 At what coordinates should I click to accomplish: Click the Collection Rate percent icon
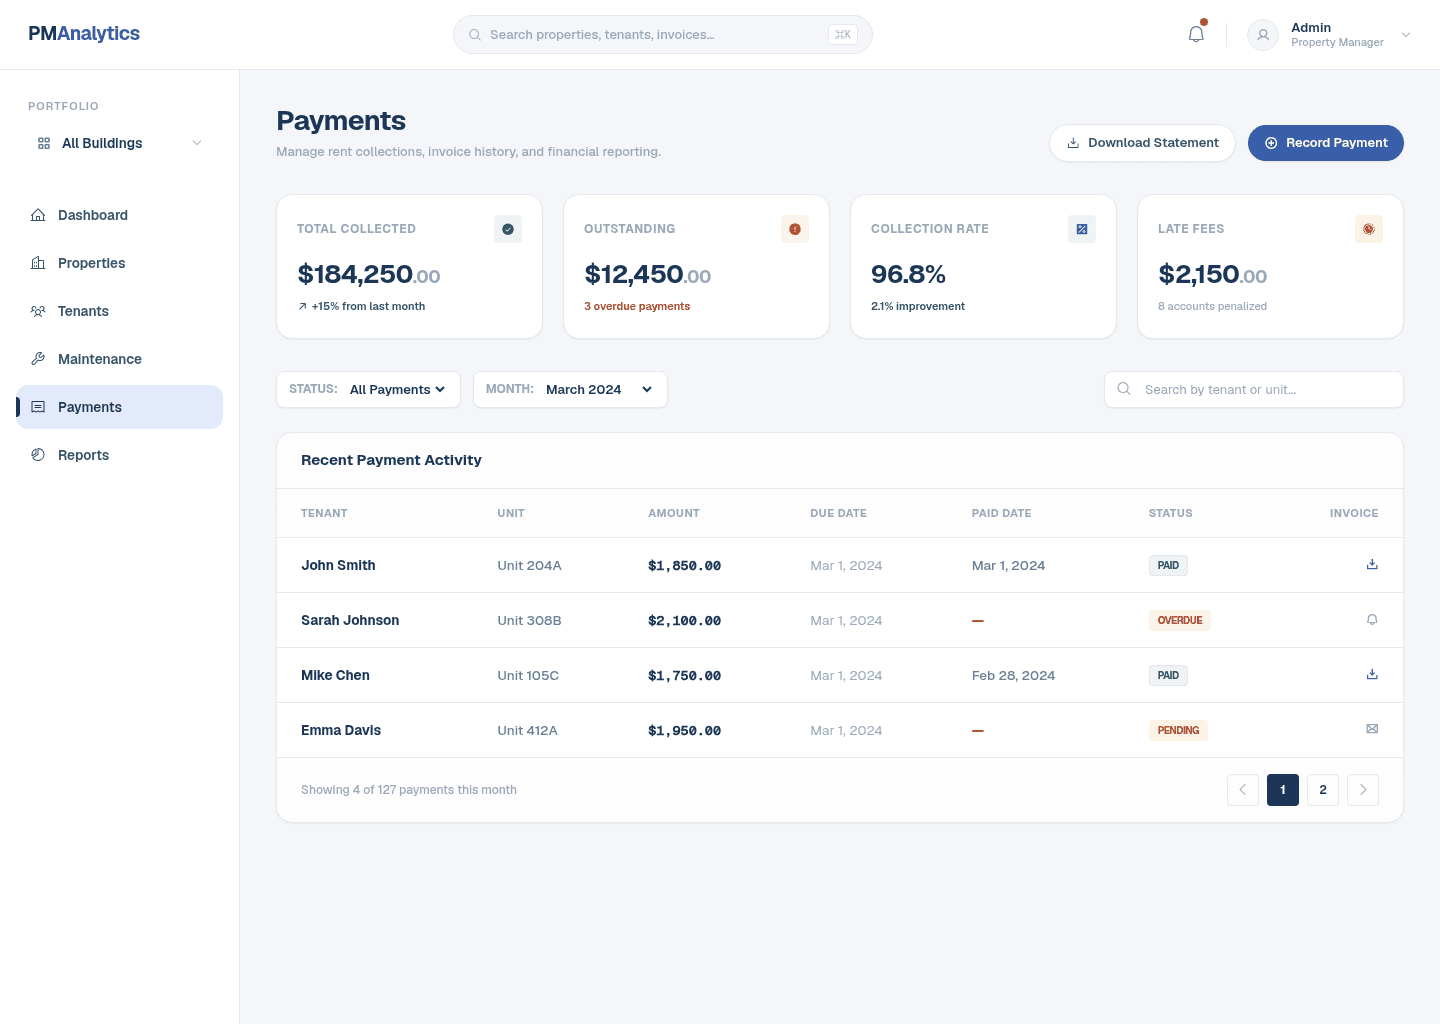click(1082, 229)
